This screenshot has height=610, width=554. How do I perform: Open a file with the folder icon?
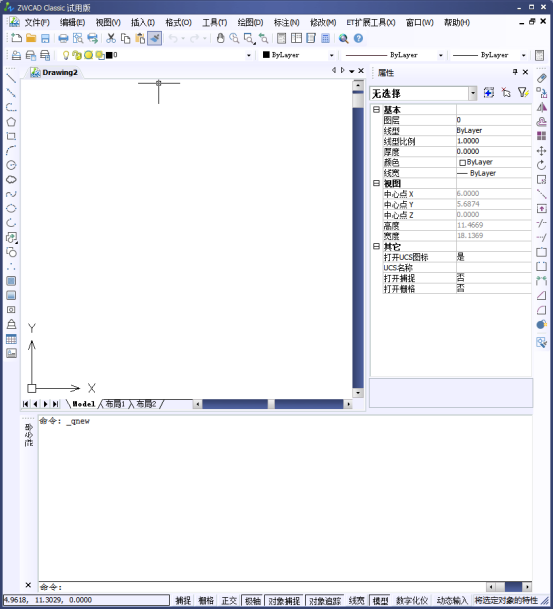(x=31, y=38)
